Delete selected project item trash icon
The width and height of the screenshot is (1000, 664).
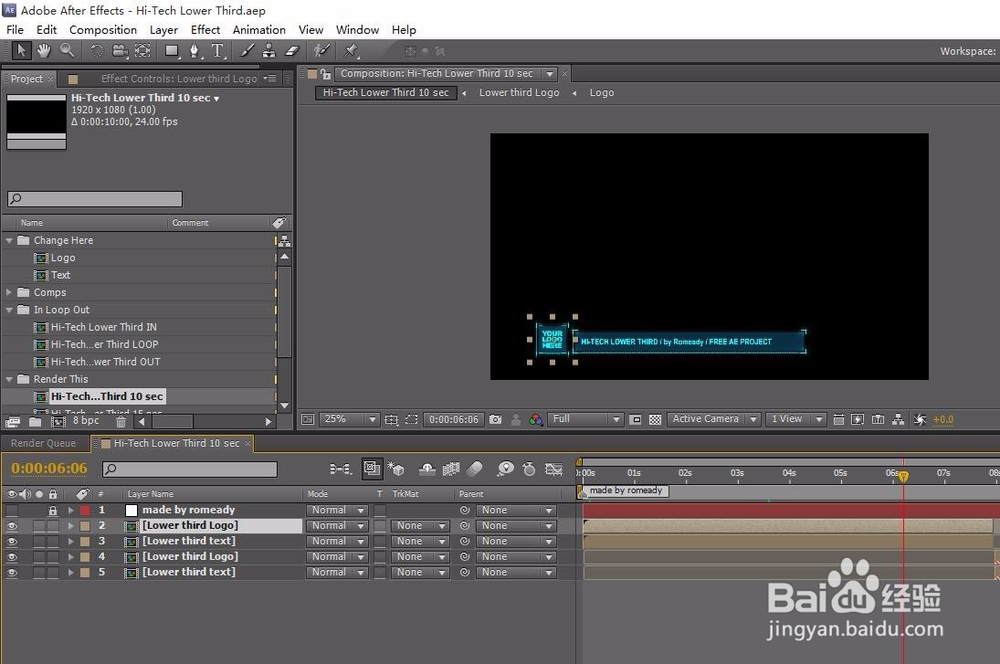point(121,422)
